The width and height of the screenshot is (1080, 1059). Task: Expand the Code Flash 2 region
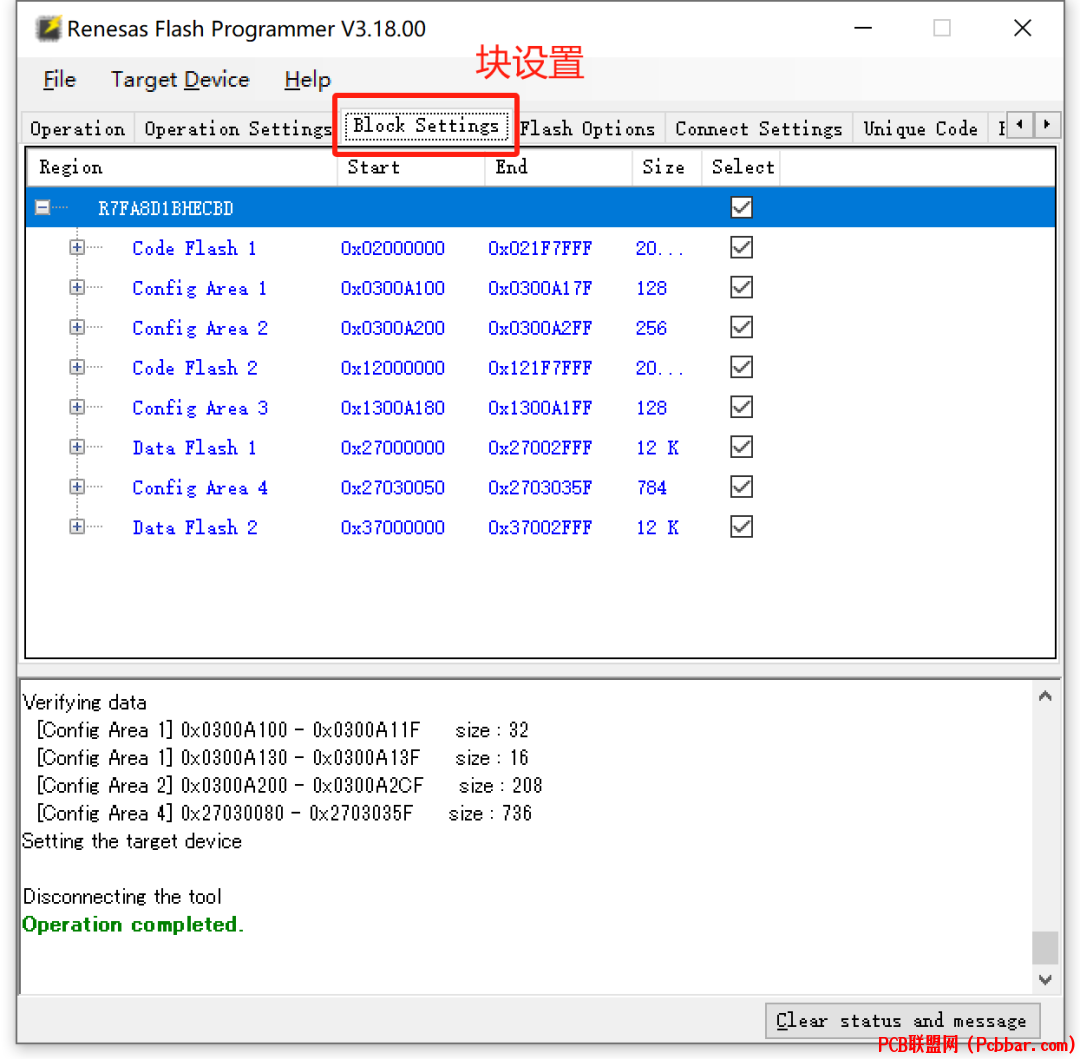77,367
